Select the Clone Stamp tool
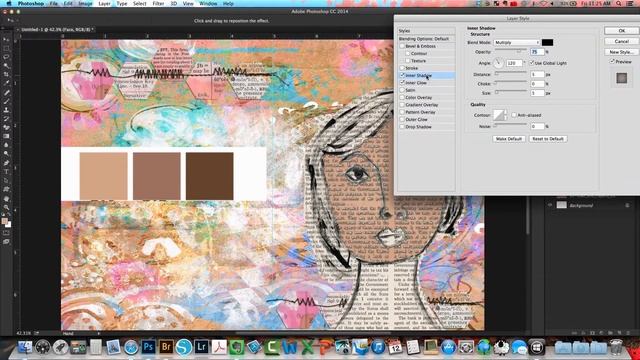 click(x=6, y=110)
